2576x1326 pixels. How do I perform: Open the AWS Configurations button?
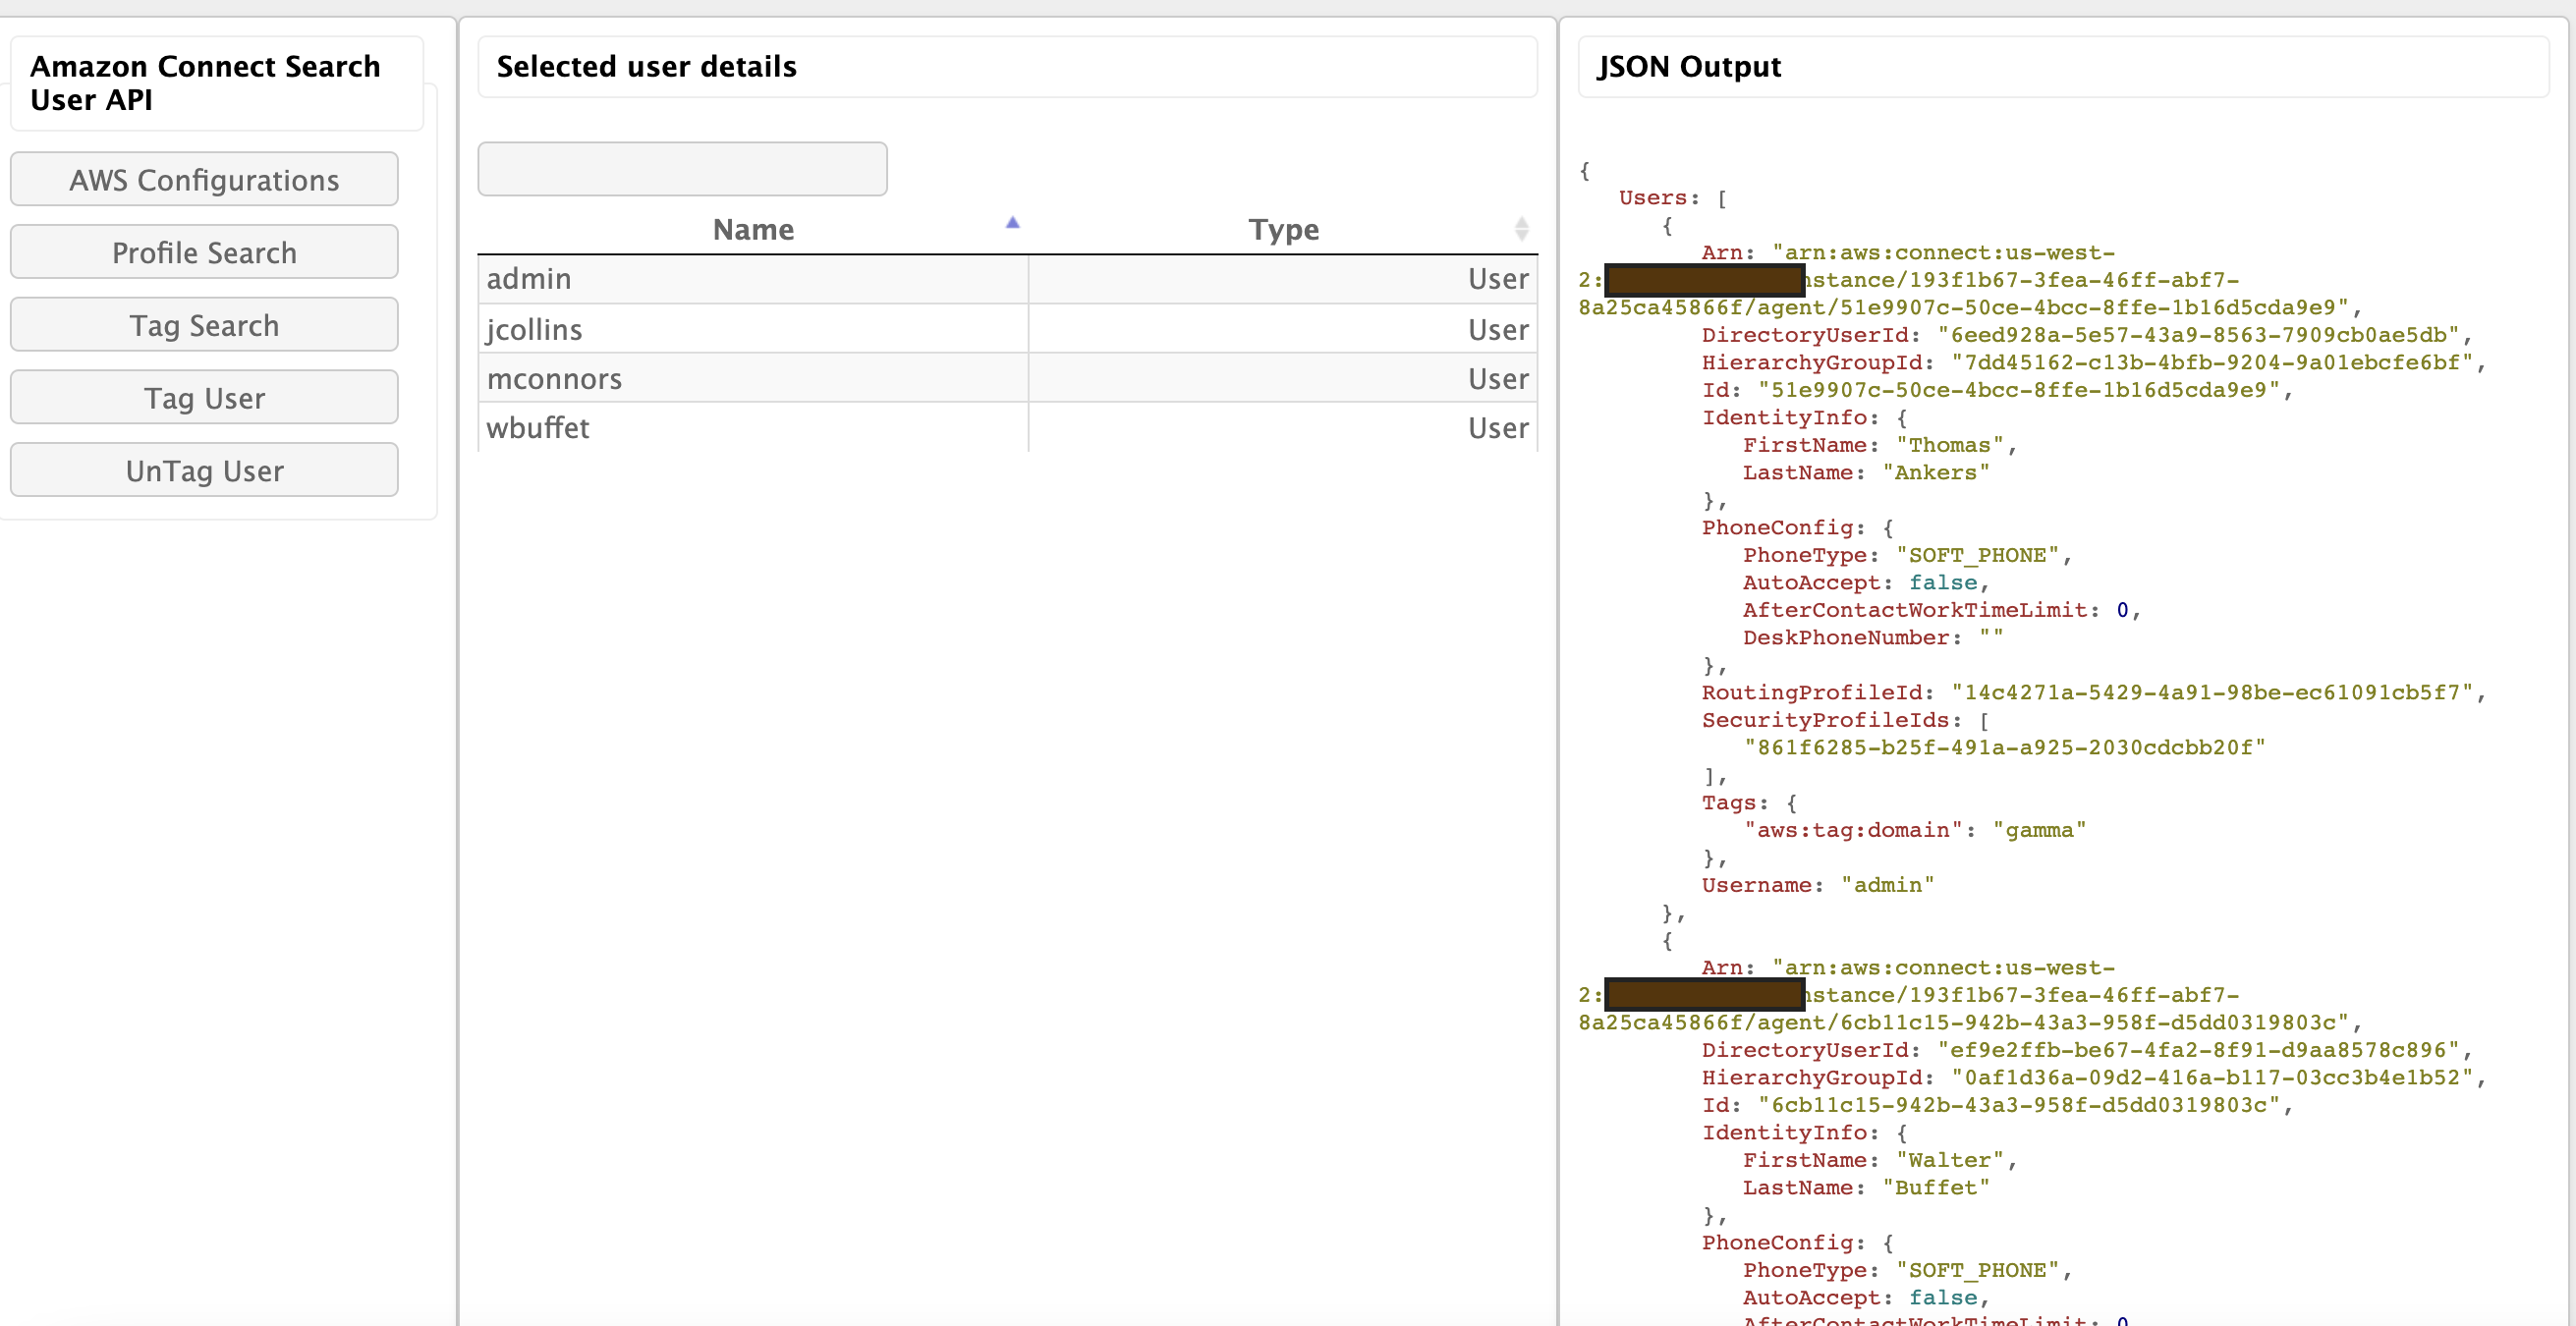tap(204, 180)
